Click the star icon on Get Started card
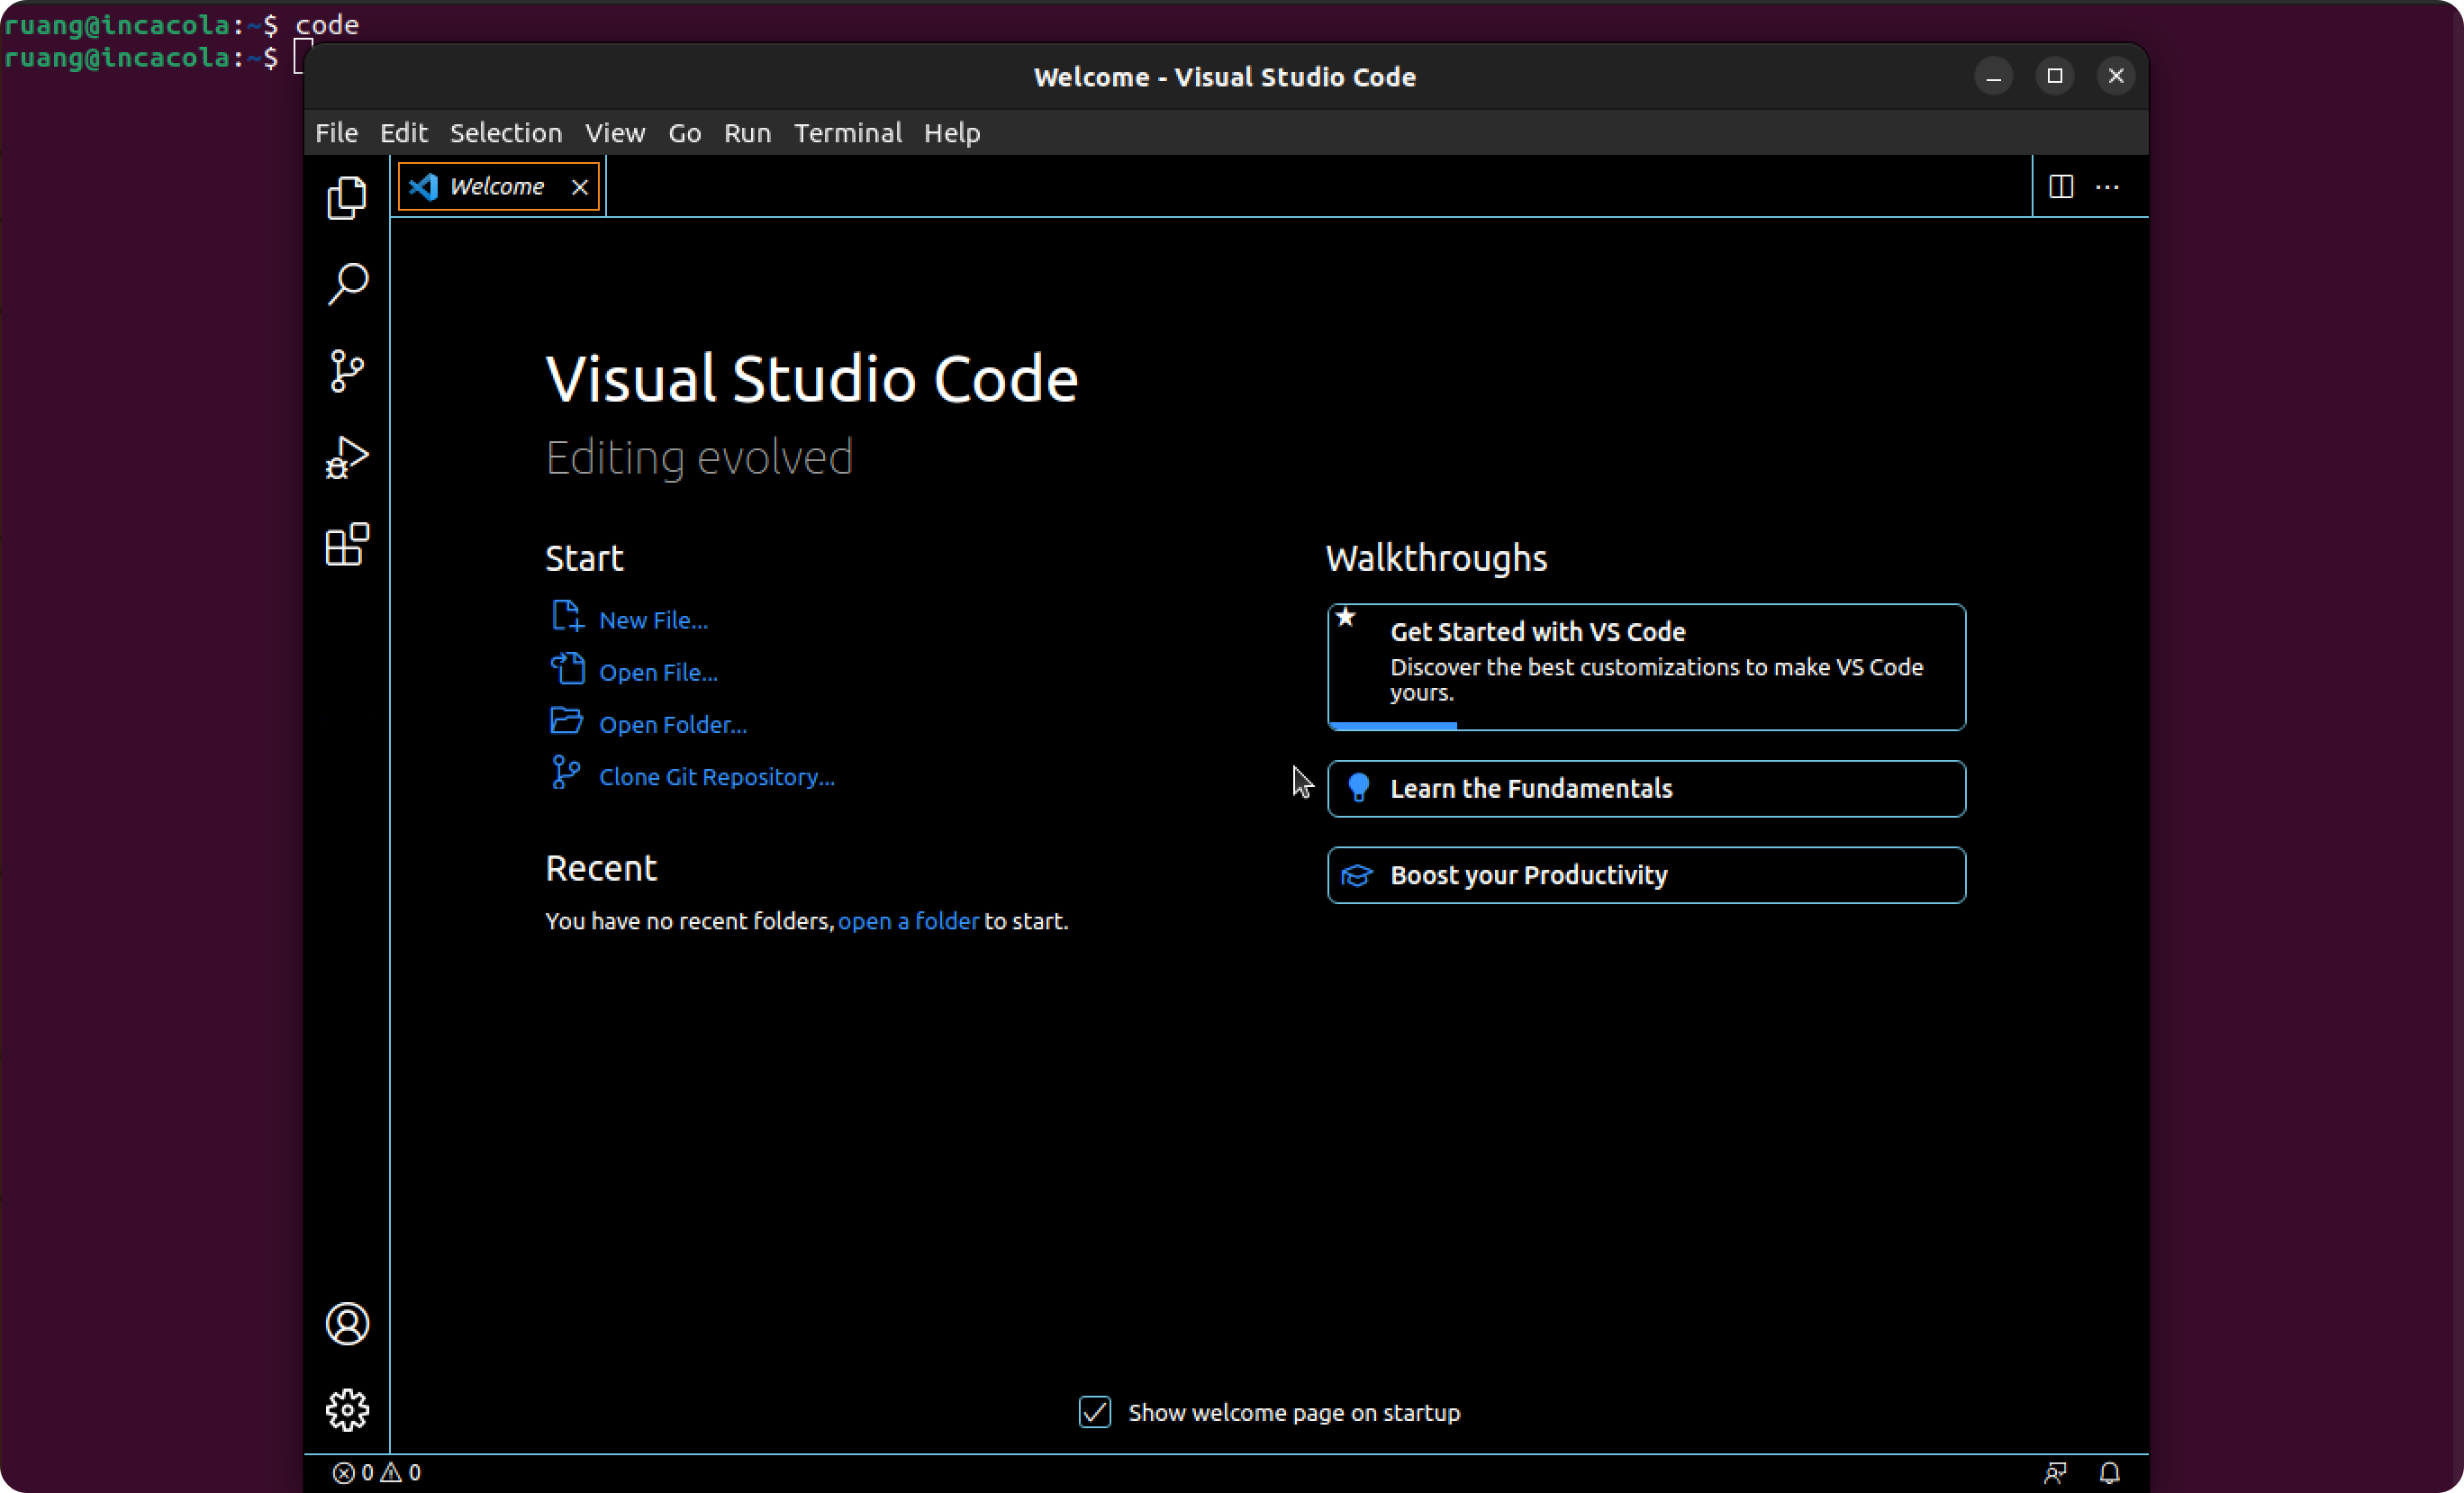This screenshot has width=2464, height=1493. (1346, 617)
